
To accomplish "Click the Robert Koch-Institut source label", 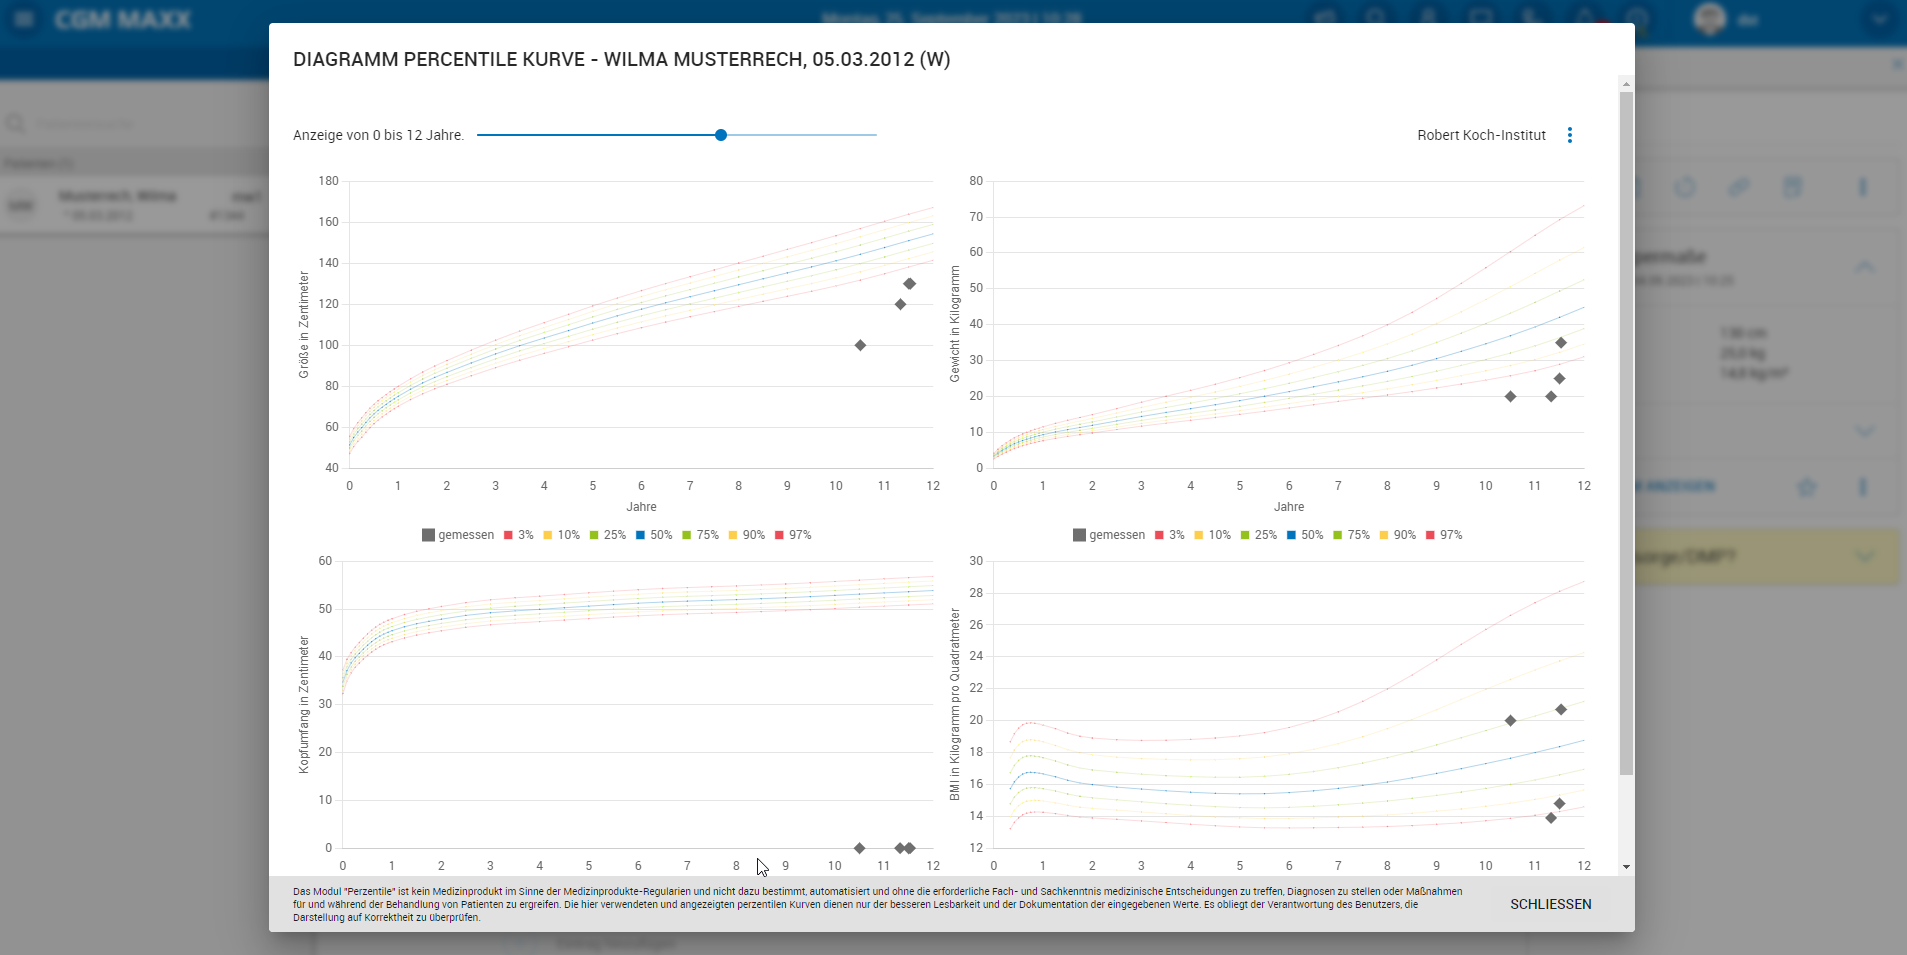I will pyautogui.click(x=1481, y=135).
